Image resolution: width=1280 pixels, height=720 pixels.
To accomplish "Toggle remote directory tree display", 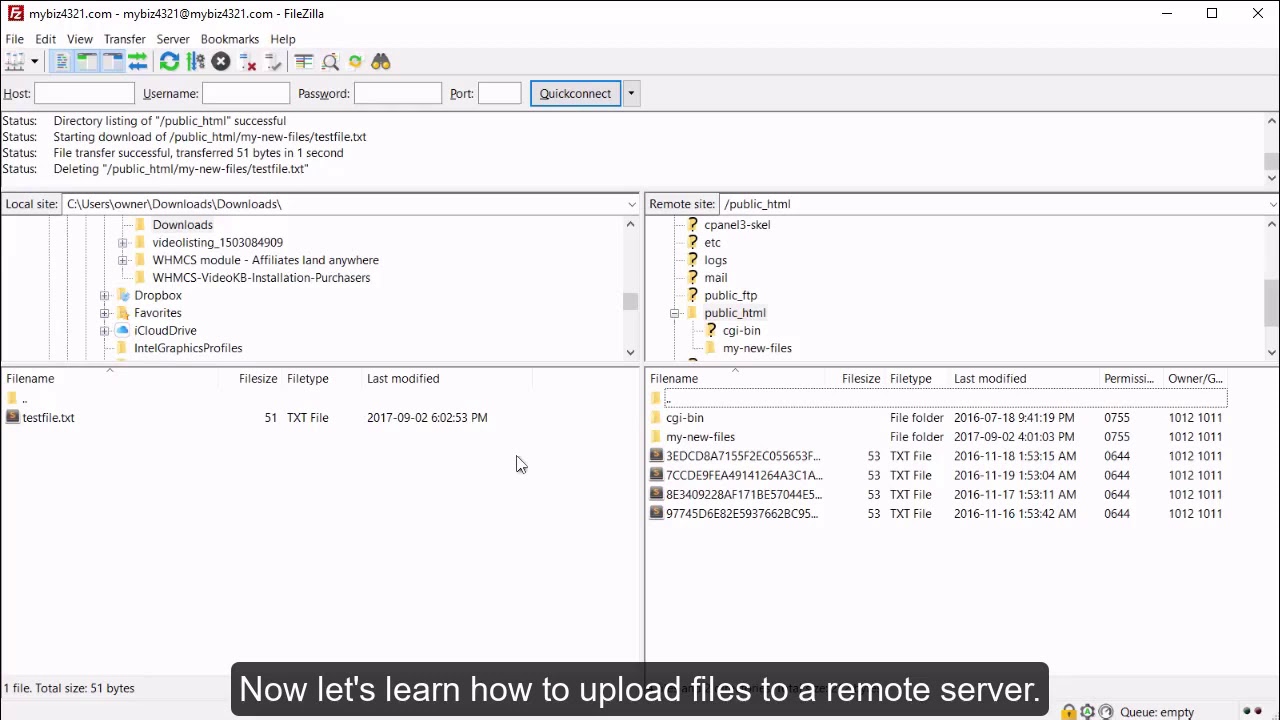I will tap(112, 62).
